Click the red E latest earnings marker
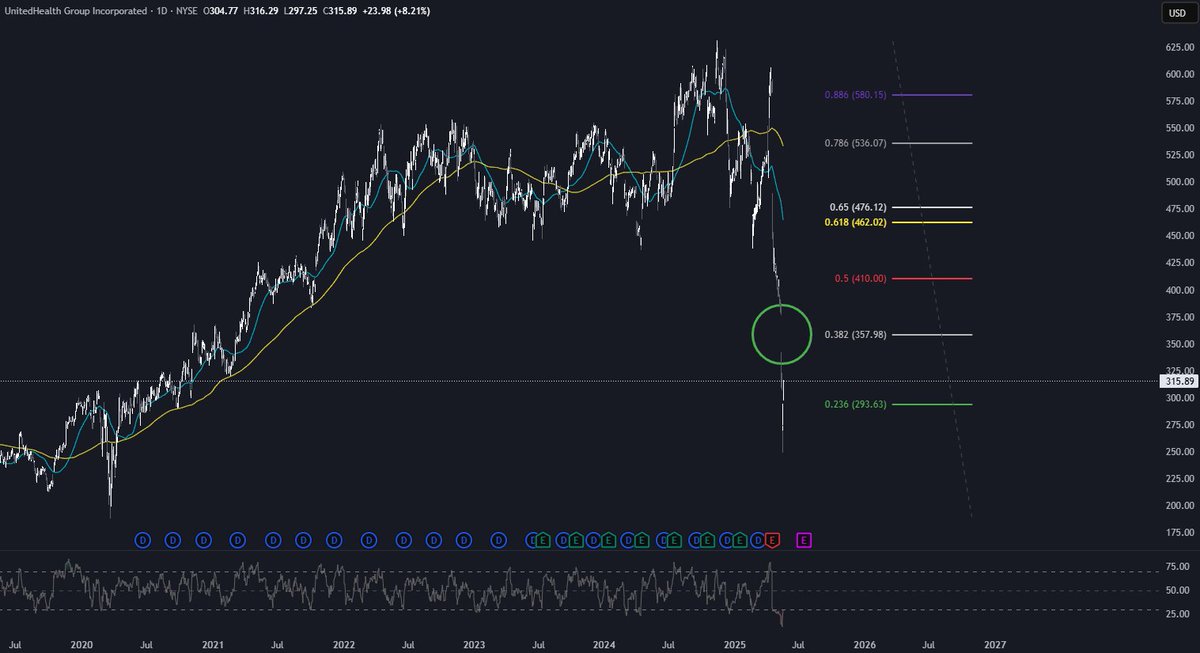Viewport: 1200px width, 653px height. coord(774,540)
